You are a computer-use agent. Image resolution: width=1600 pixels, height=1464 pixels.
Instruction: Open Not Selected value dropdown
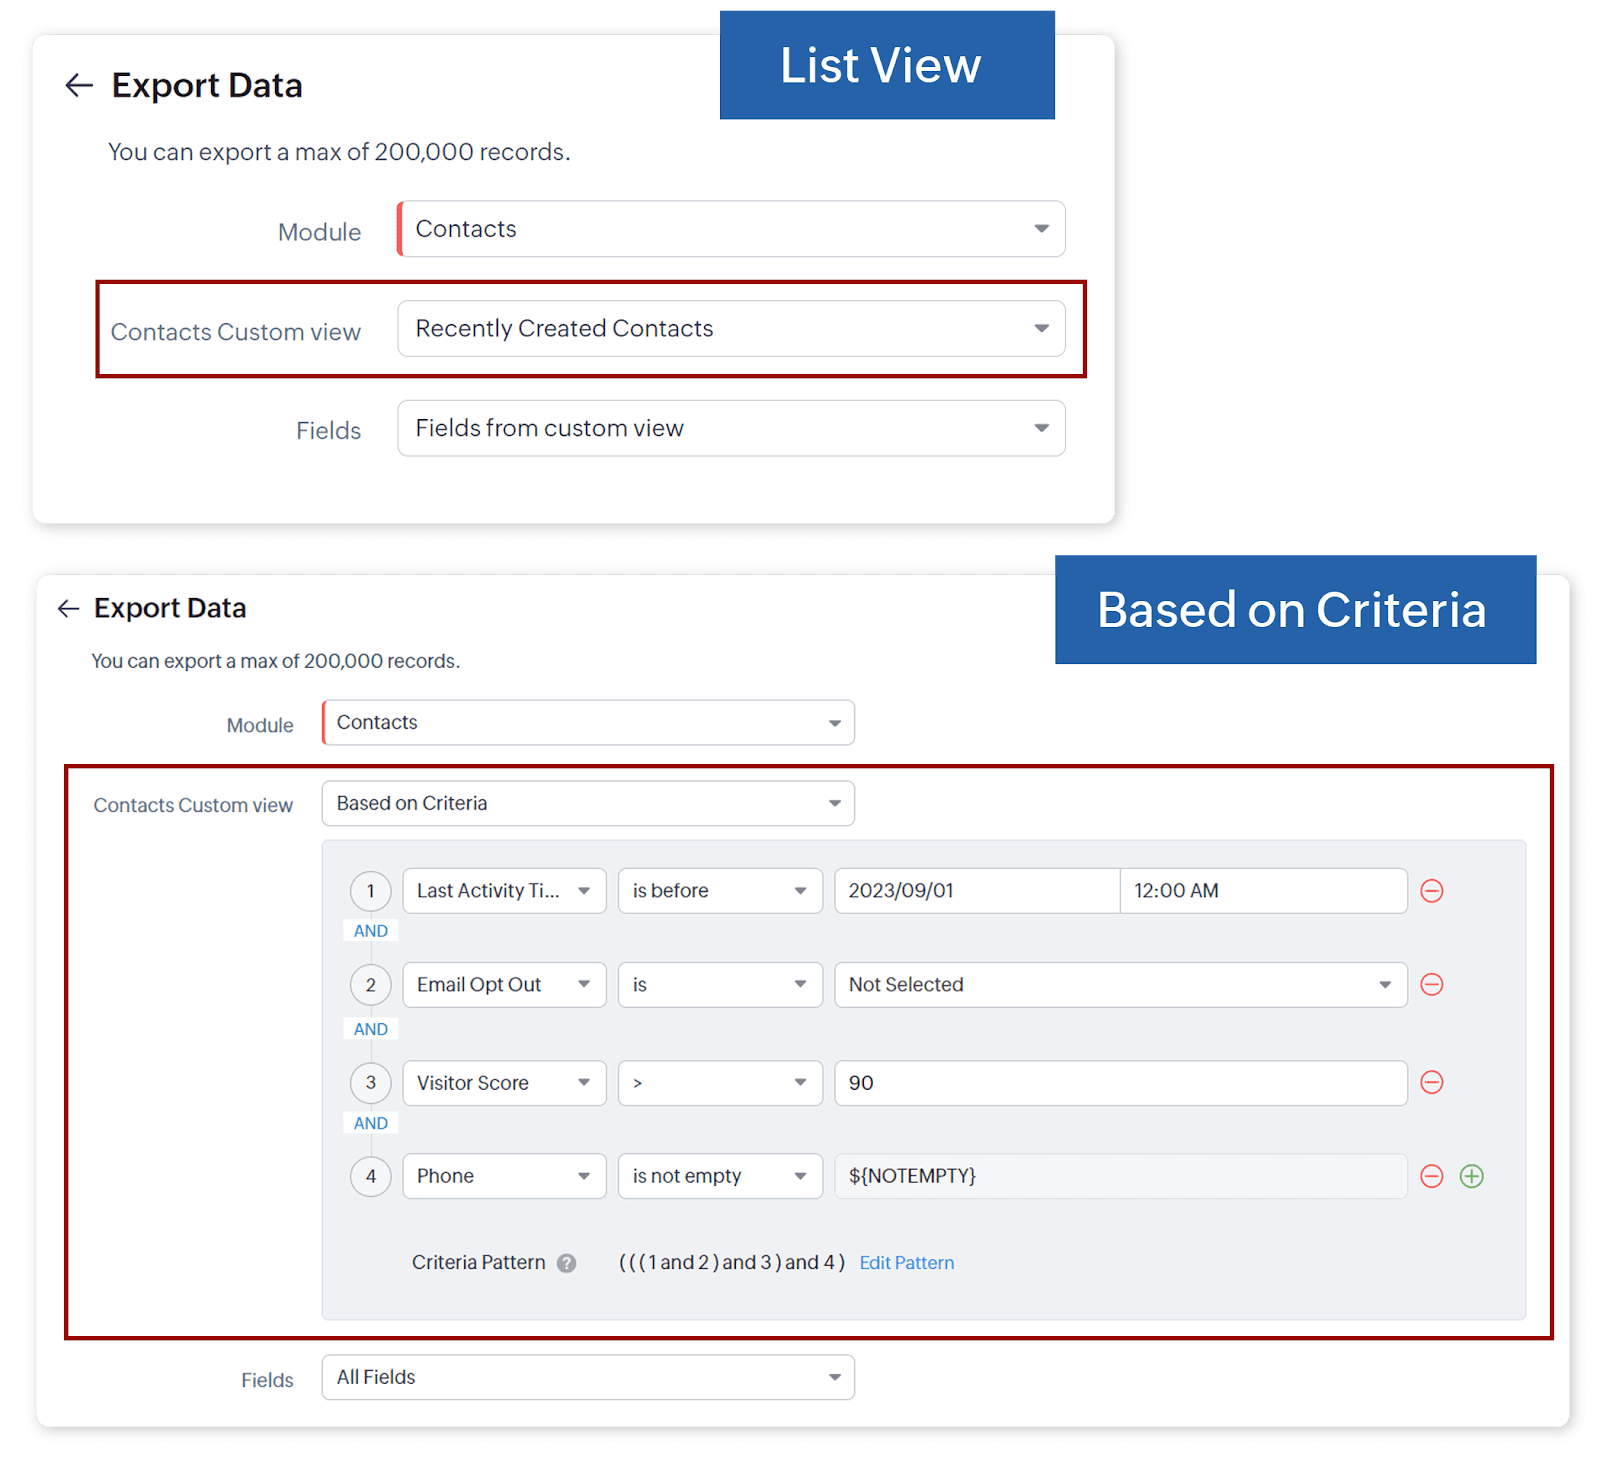[x=1121, y=985]
